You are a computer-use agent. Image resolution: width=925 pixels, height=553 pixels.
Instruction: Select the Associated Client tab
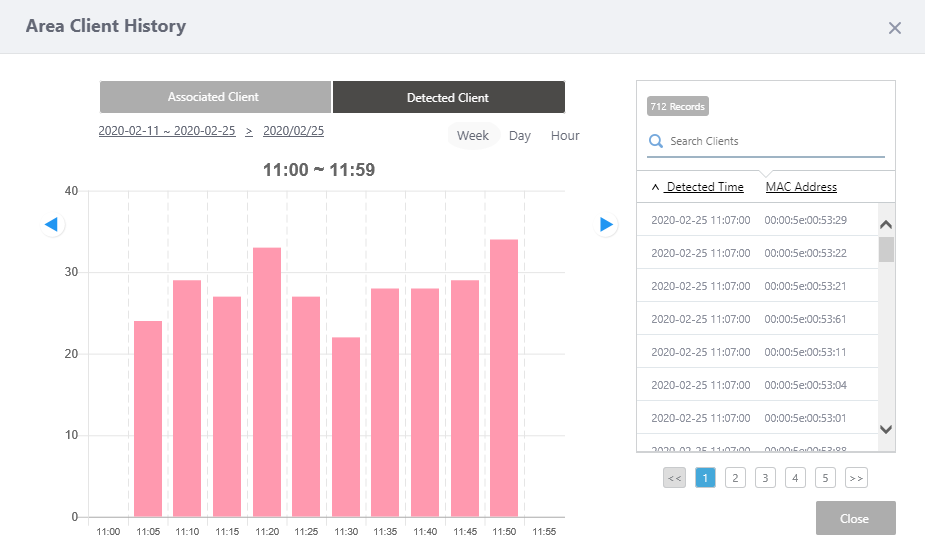214,97
